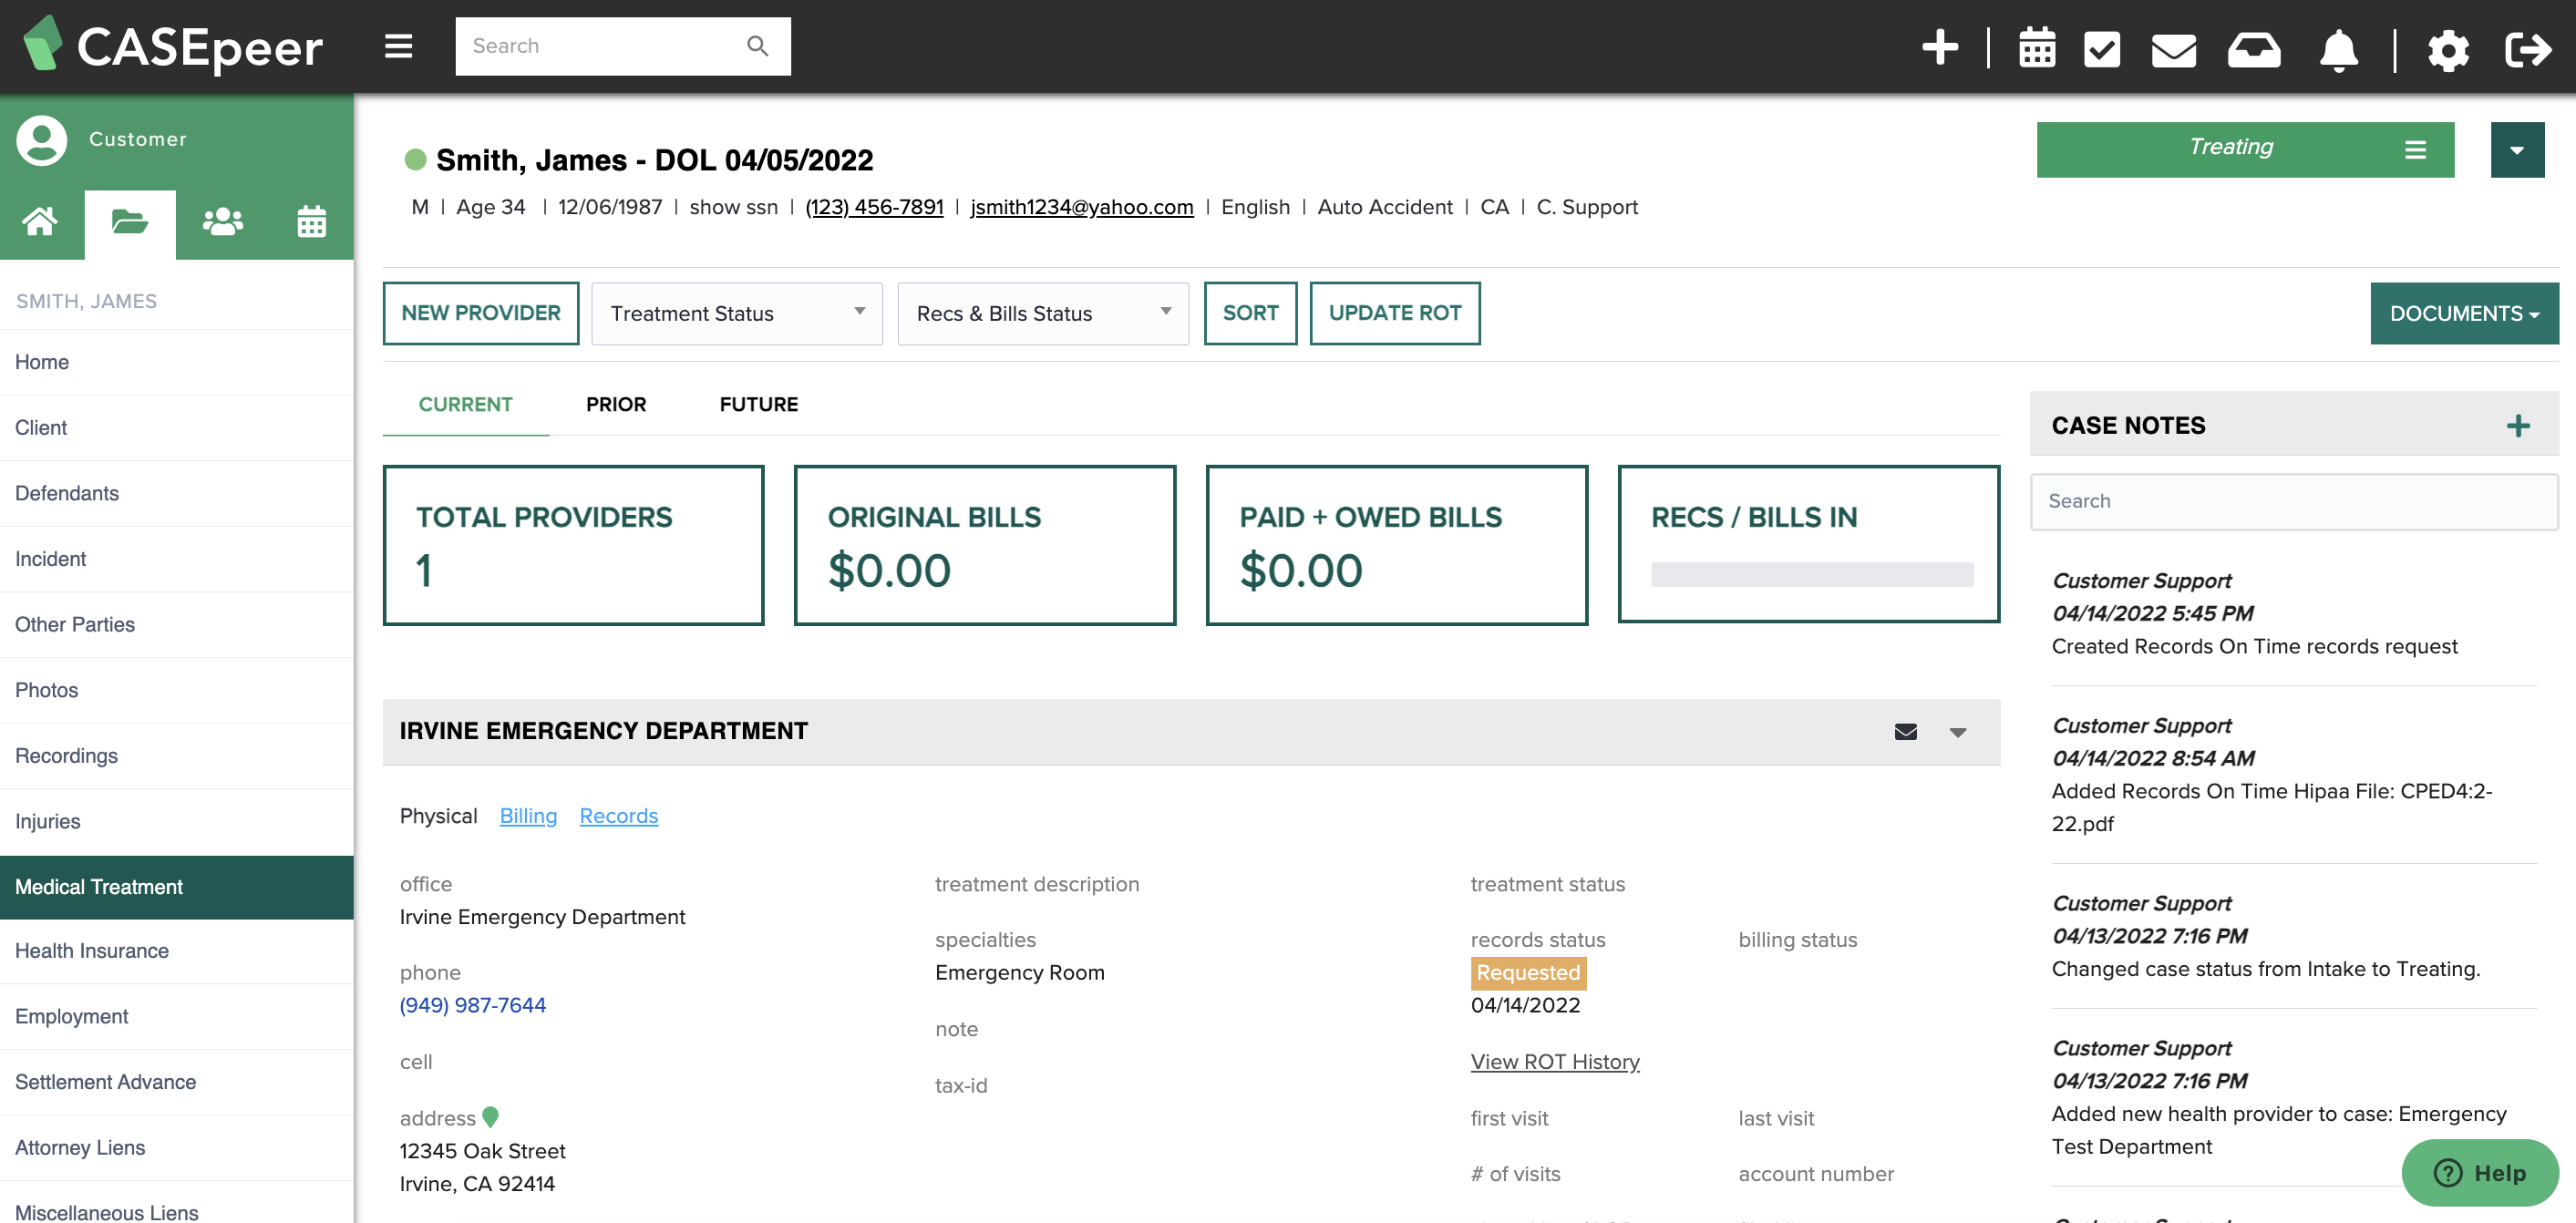The height and width of the screenshot is (1223, 2576).
Task: Select the open folder icon tab
Action: coord(130,222)
